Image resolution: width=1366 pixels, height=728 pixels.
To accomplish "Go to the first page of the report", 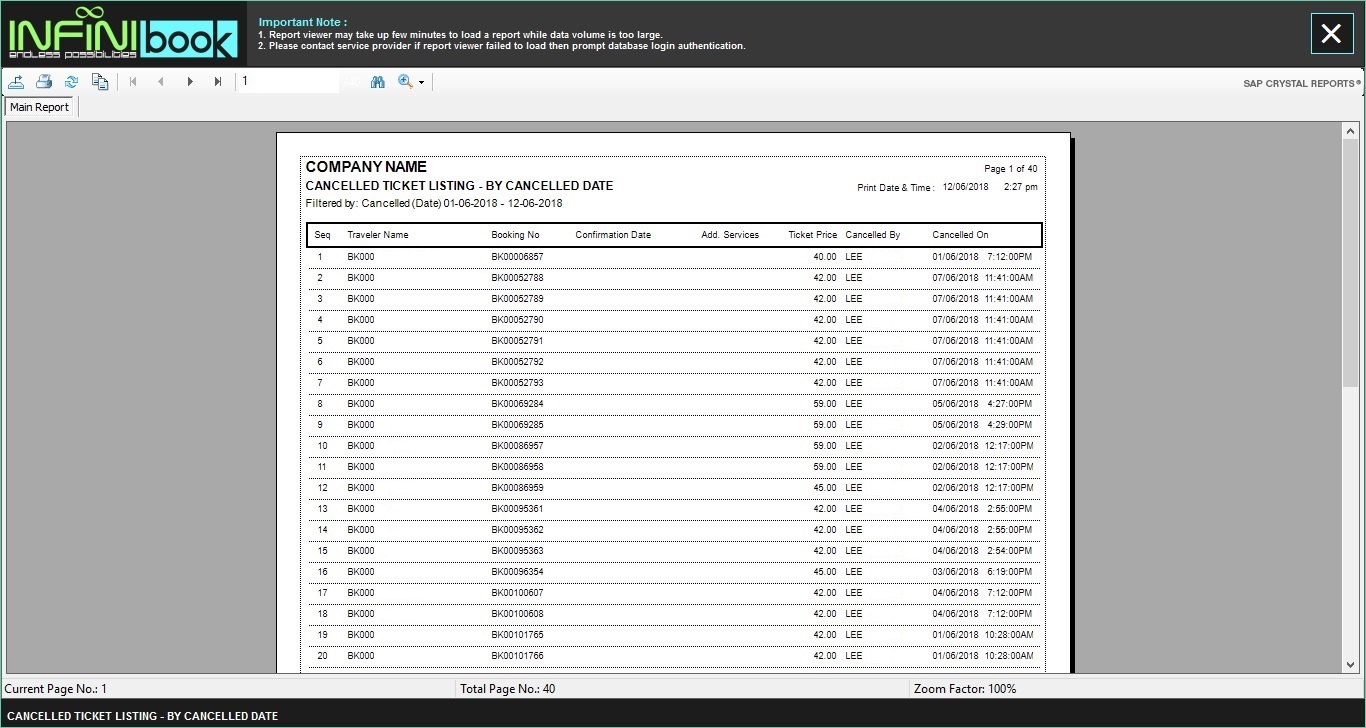I will click(133, 82).
